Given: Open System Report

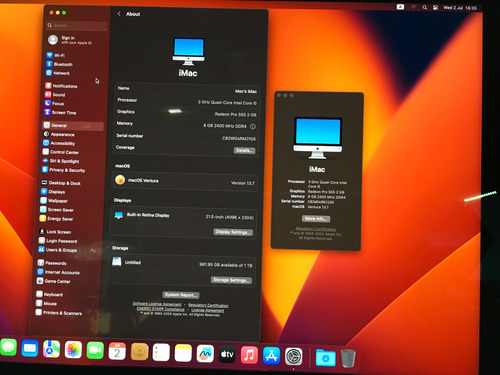Looking at the screenshot, I should click(181, 295).
